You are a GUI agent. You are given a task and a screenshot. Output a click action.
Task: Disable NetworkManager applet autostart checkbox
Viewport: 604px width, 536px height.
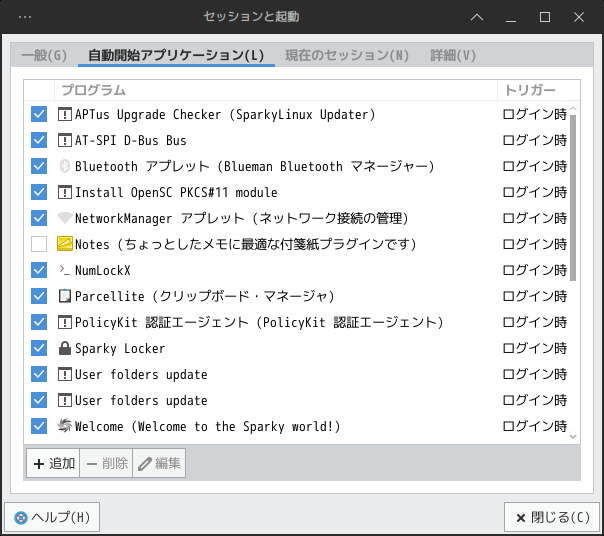tap(39, 218)
